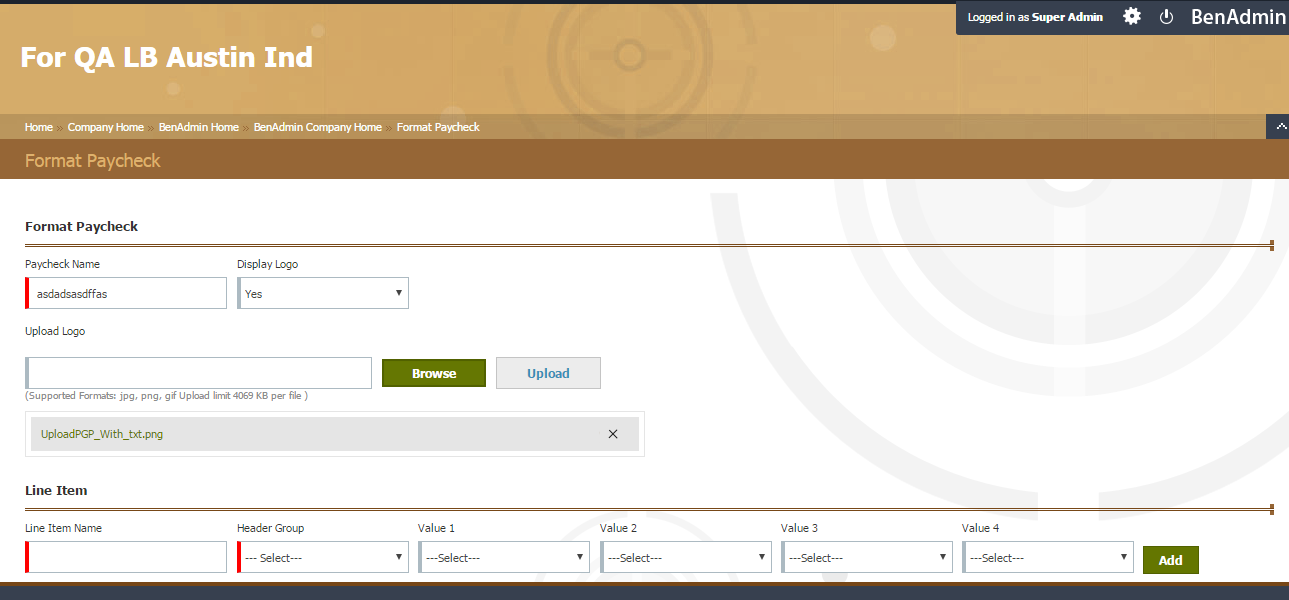Click the Line Item Name input field

pyautogui.click(x=128, y=557)
